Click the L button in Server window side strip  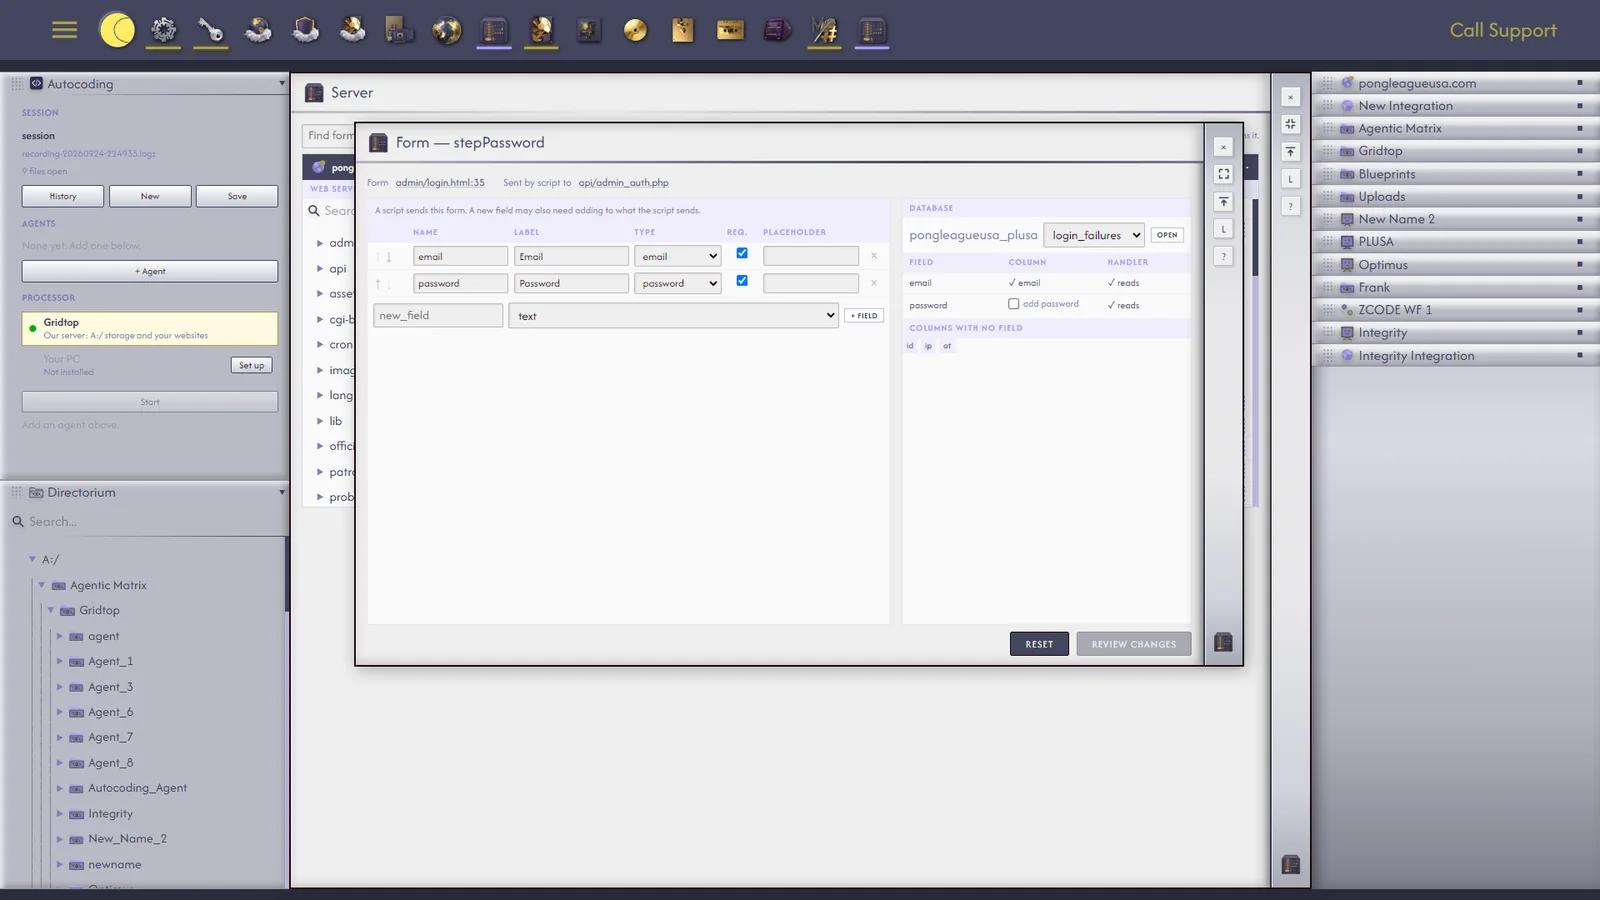click(x=1291, y=179)
